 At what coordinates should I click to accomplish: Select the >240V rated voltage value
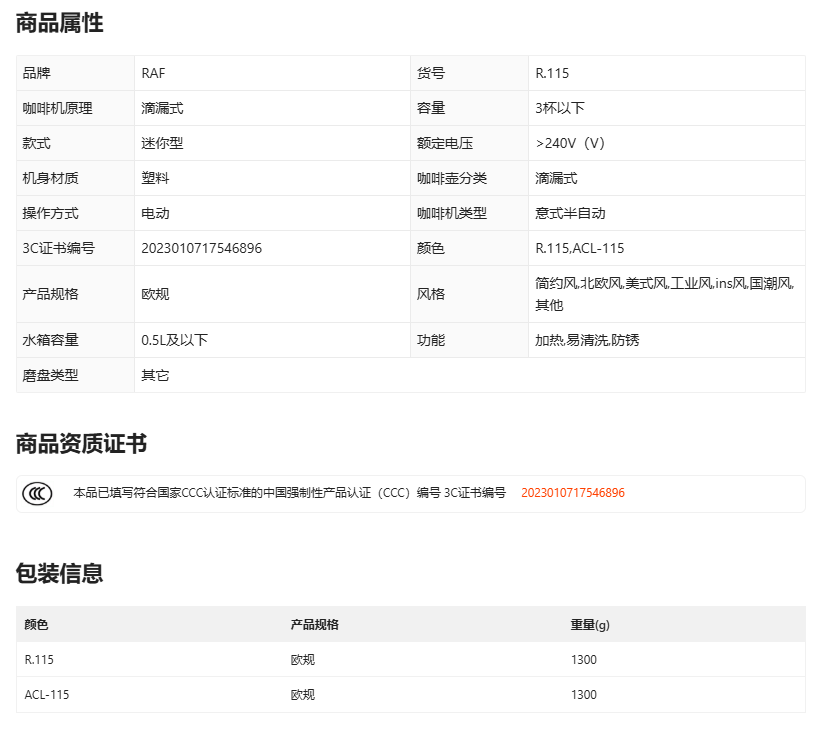click(570, 143)
